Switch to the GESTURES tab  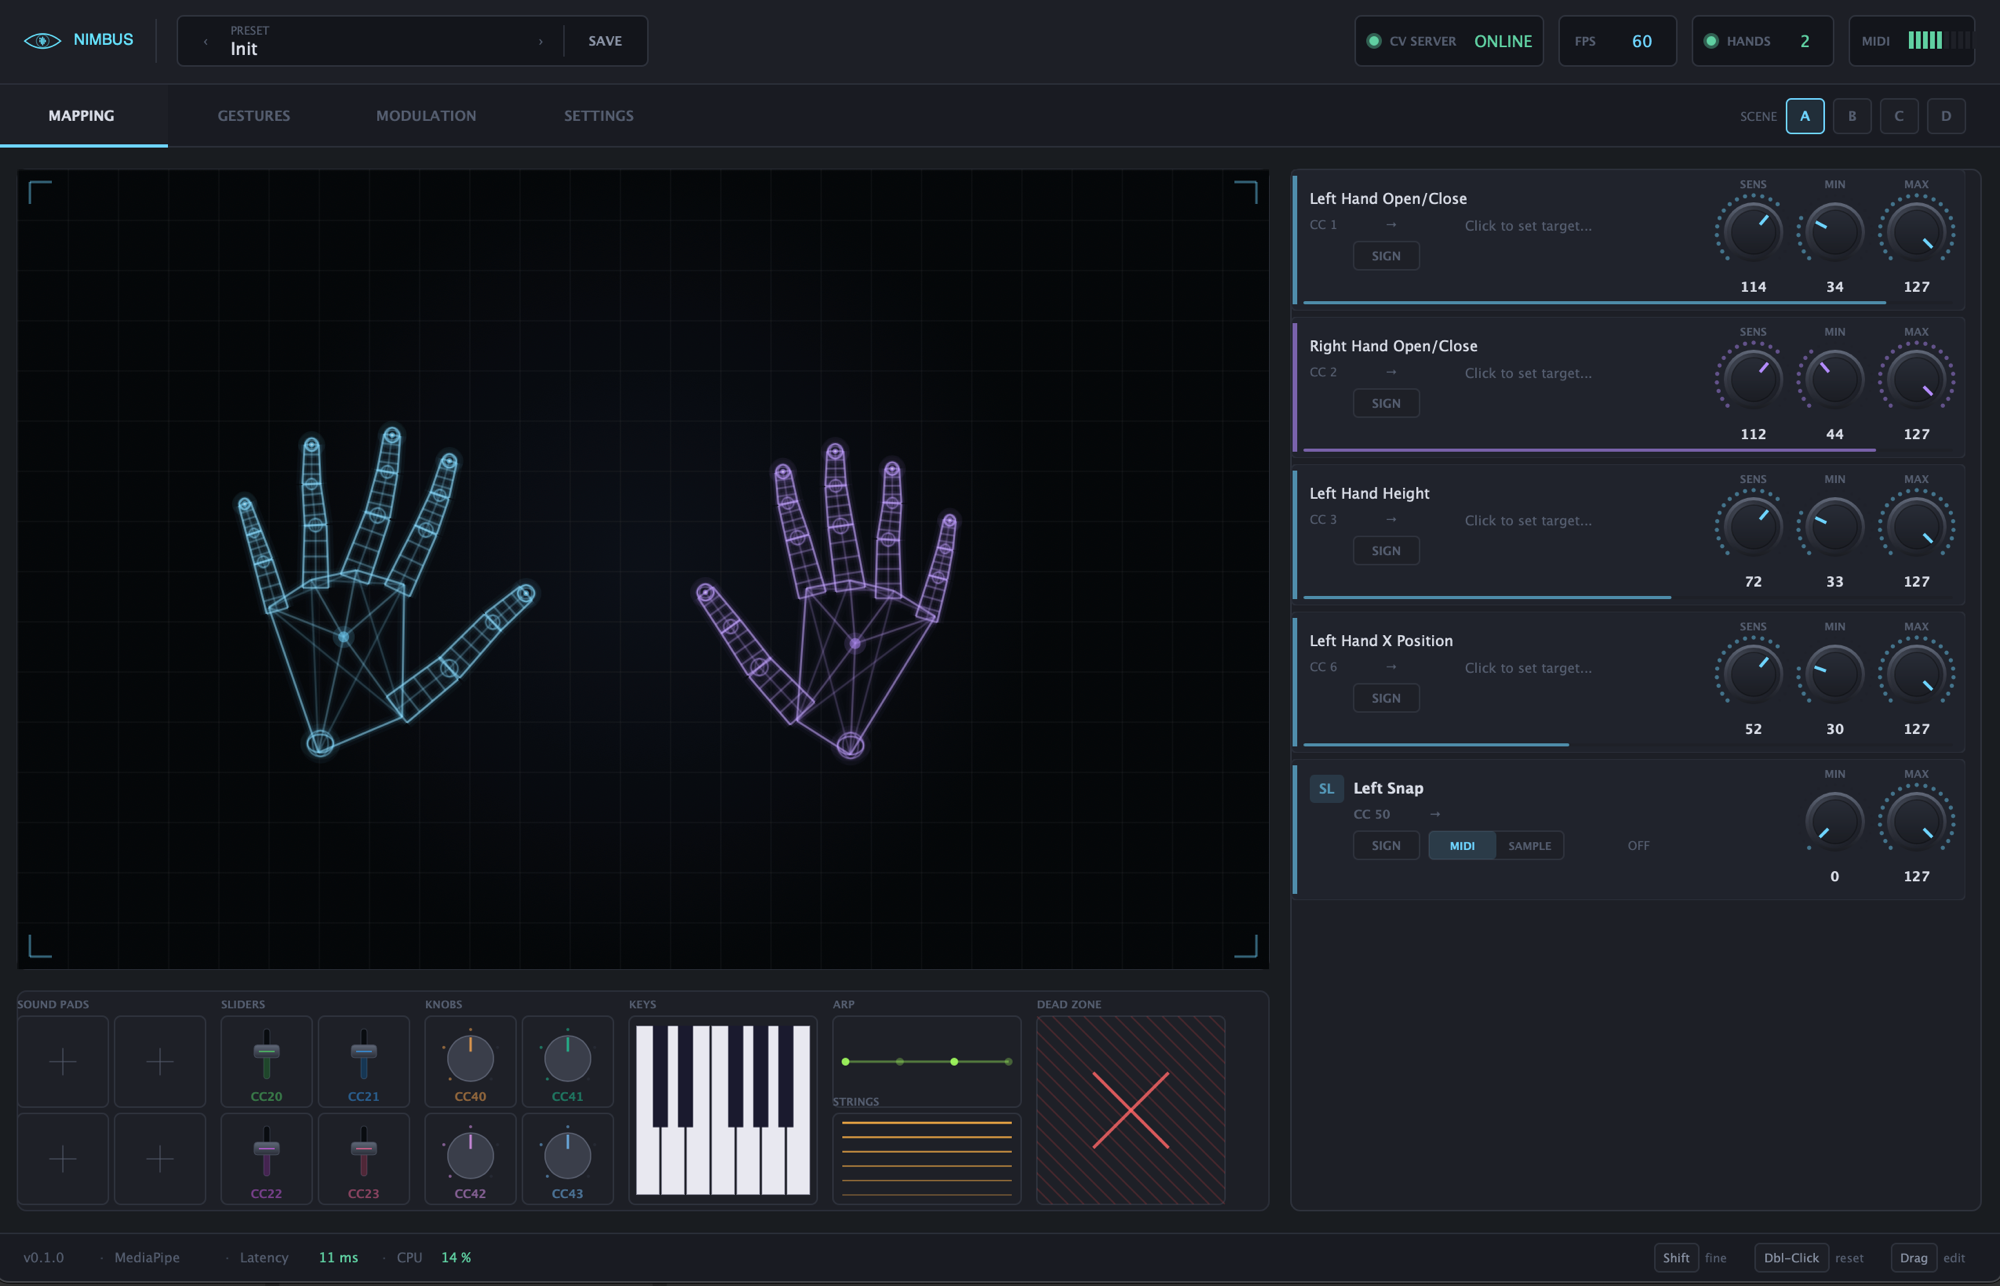click(254, 116)
